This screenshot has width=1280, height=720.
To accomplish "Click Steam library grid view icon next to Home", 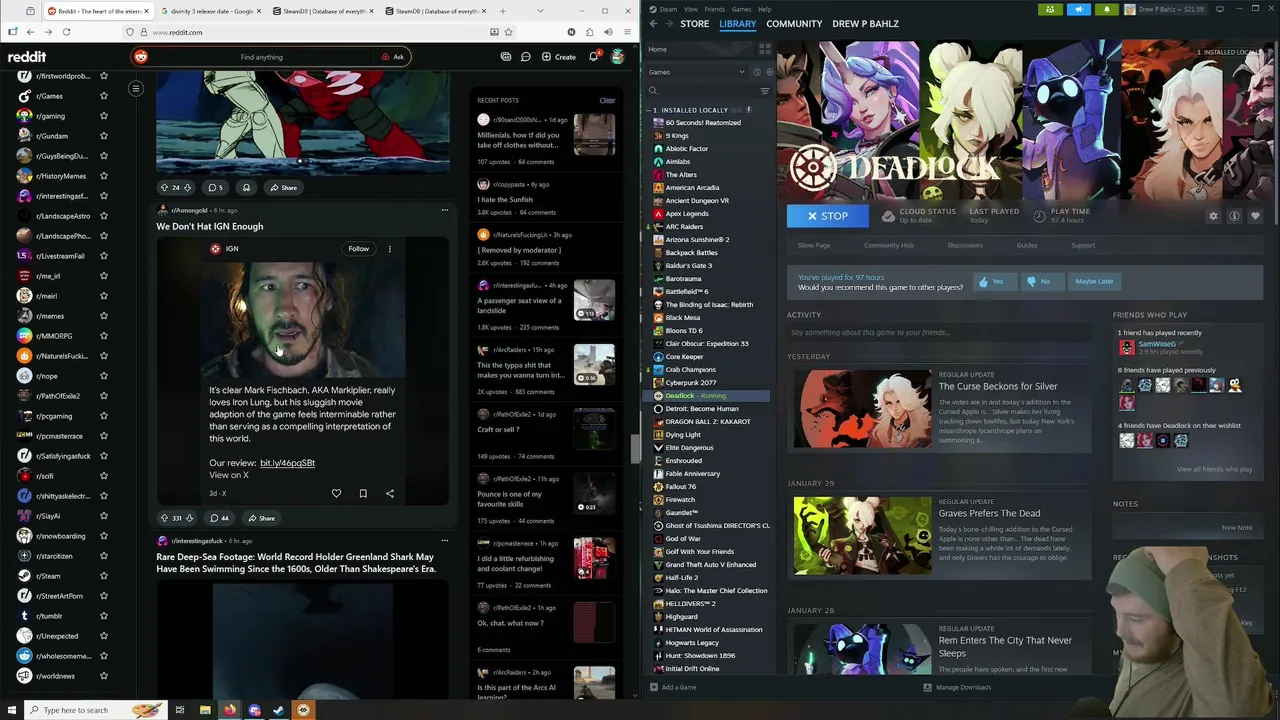I will point(764,49).
